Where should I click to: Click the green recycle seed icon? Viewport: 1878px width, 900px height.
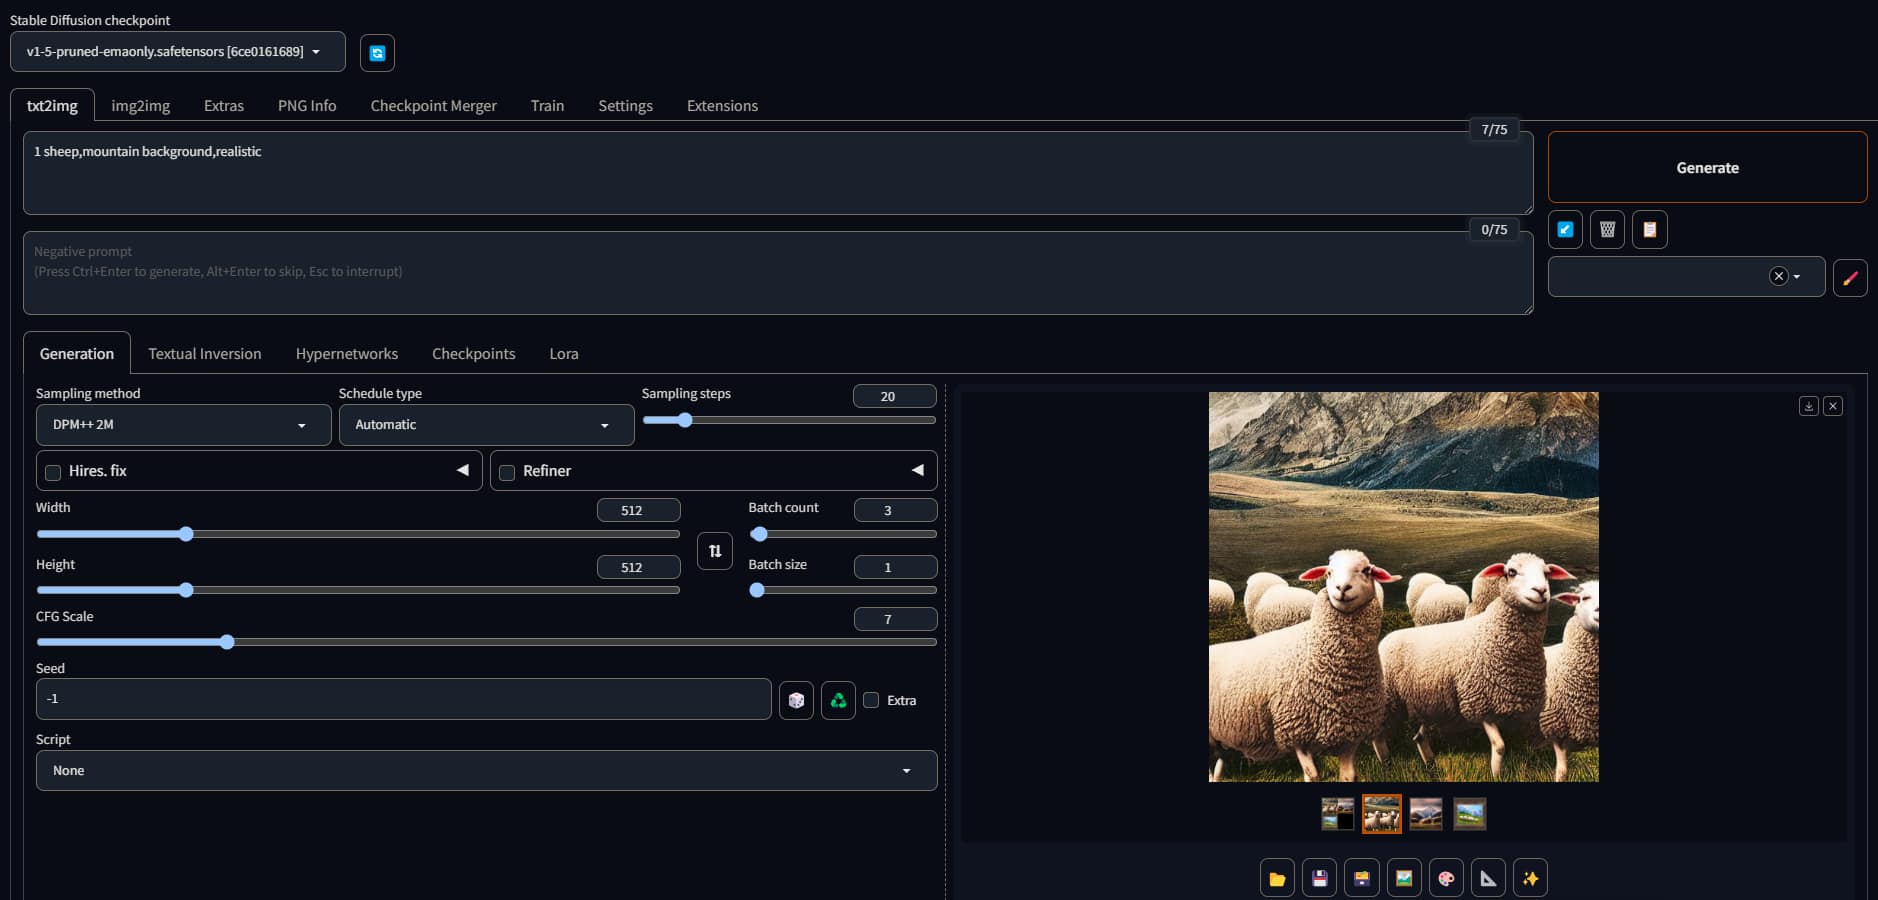pos(838,700)
